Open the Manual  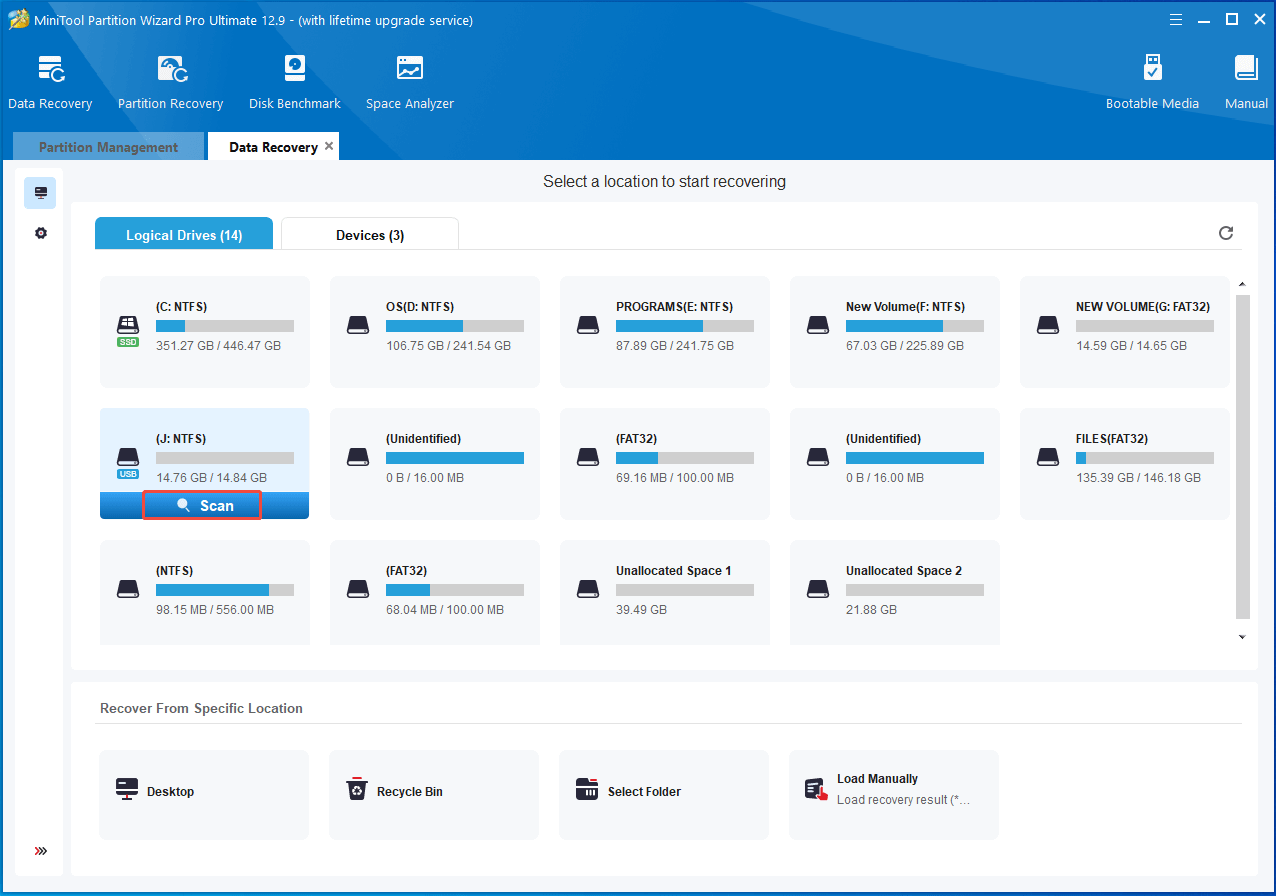coord(1246,82)
